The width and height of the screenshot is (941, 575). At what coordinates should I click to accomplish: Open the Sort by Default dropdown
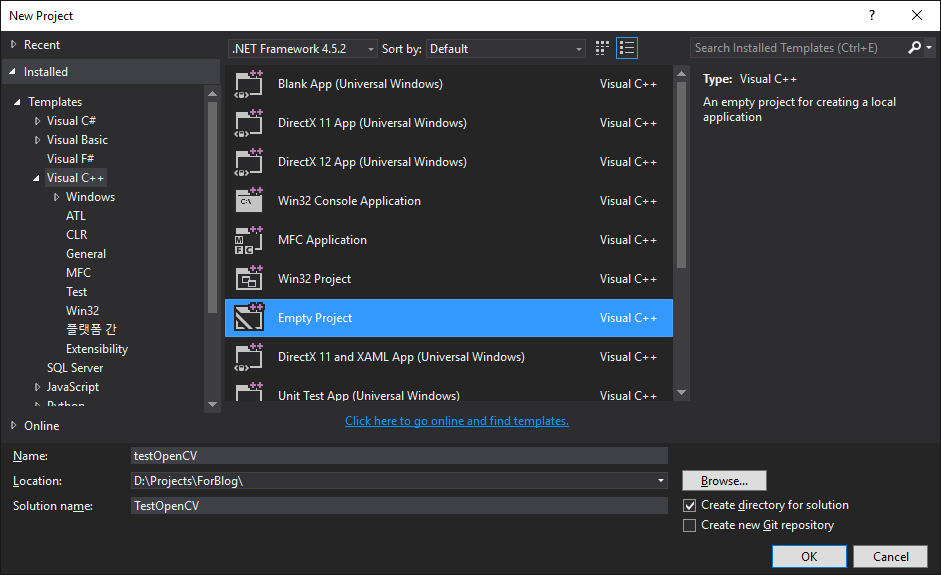(505, 49)
